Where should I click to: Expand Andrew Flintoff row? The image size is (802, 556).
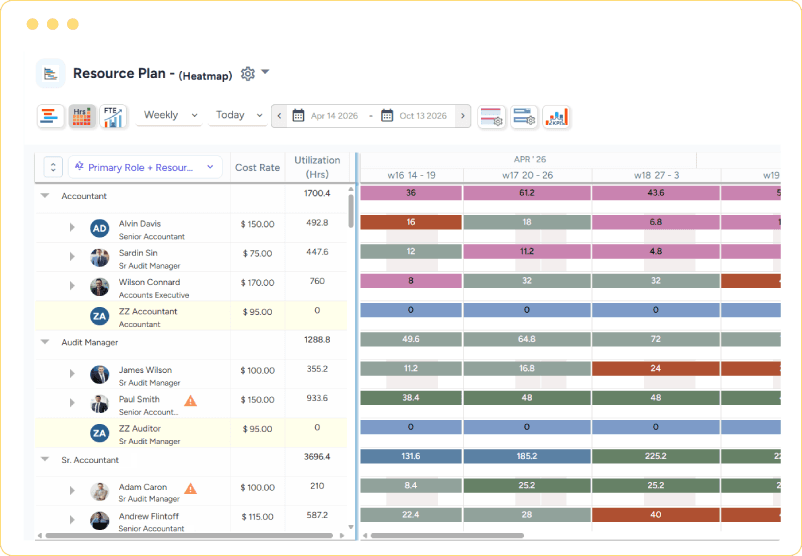click(72, 520)
